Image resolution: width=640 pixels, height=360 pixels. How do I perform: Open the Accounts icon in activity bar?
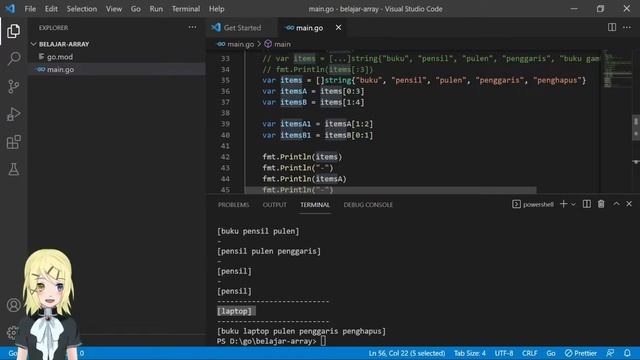[13, 305]
